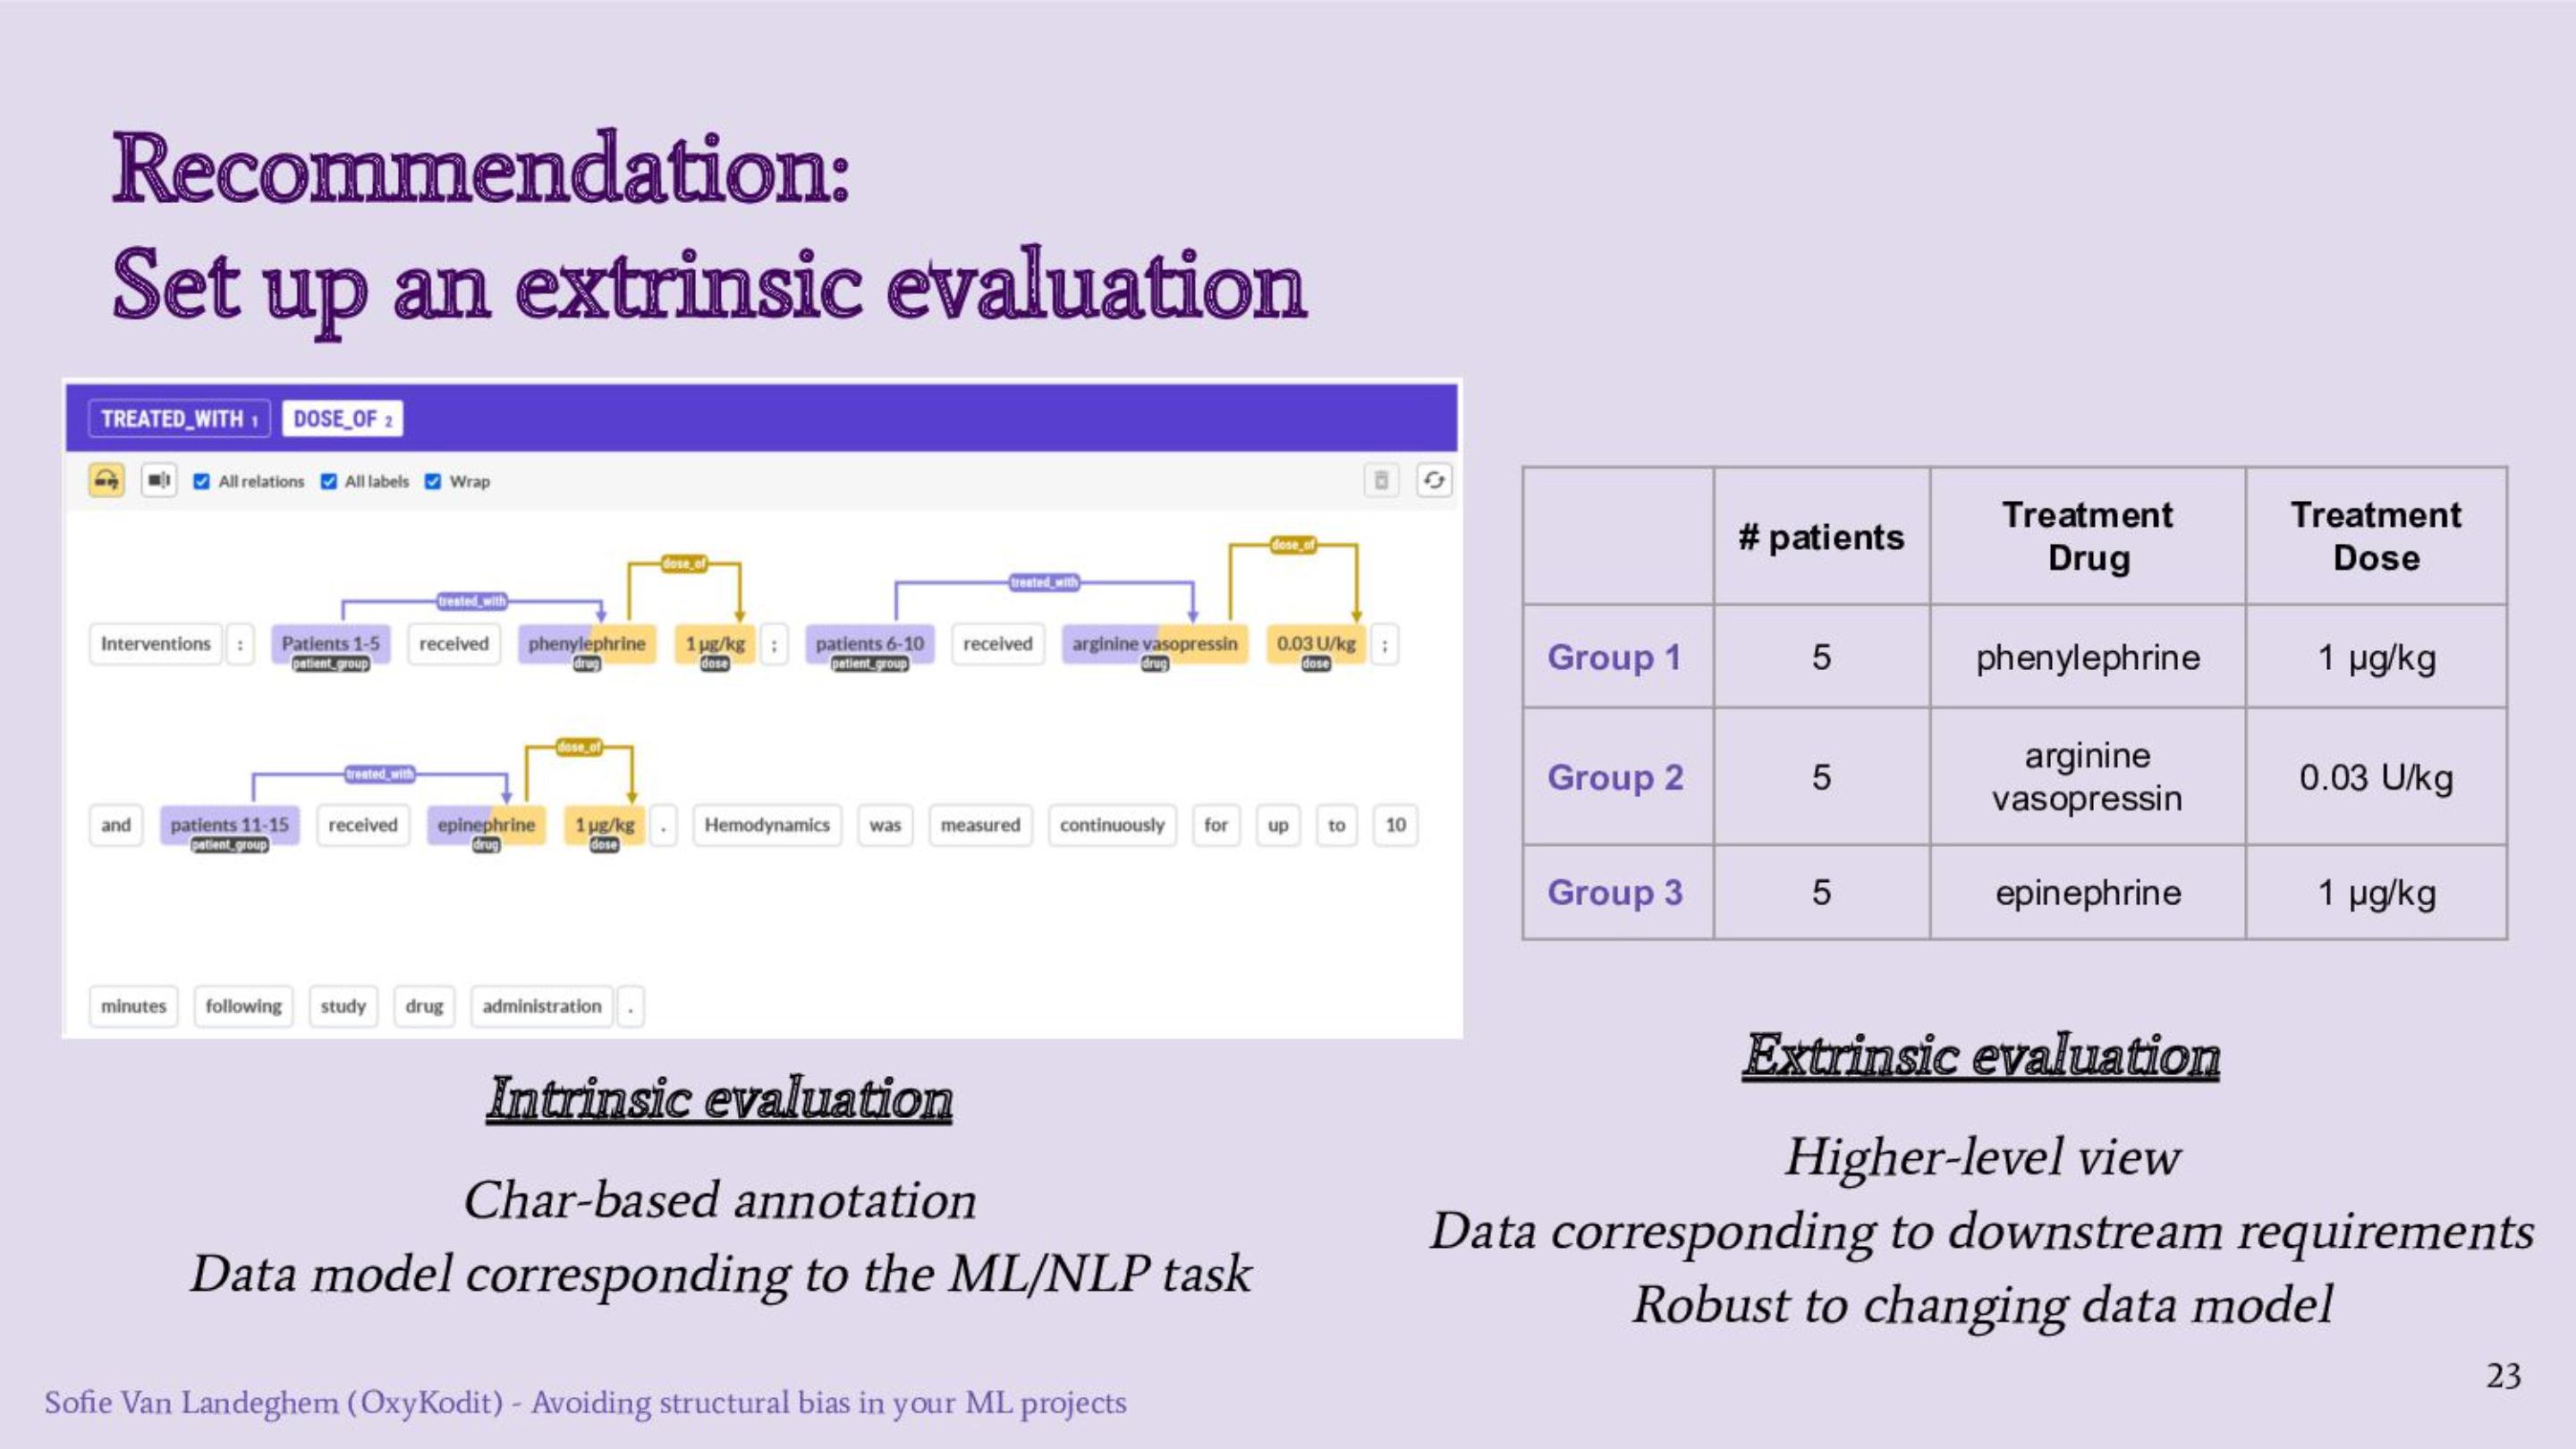Image resolution: width=2576 pixels, height=1449 pixels.
Task: Click the clear/trash icon top-right
Action: pyautogui.click(x=1380, y=479)
